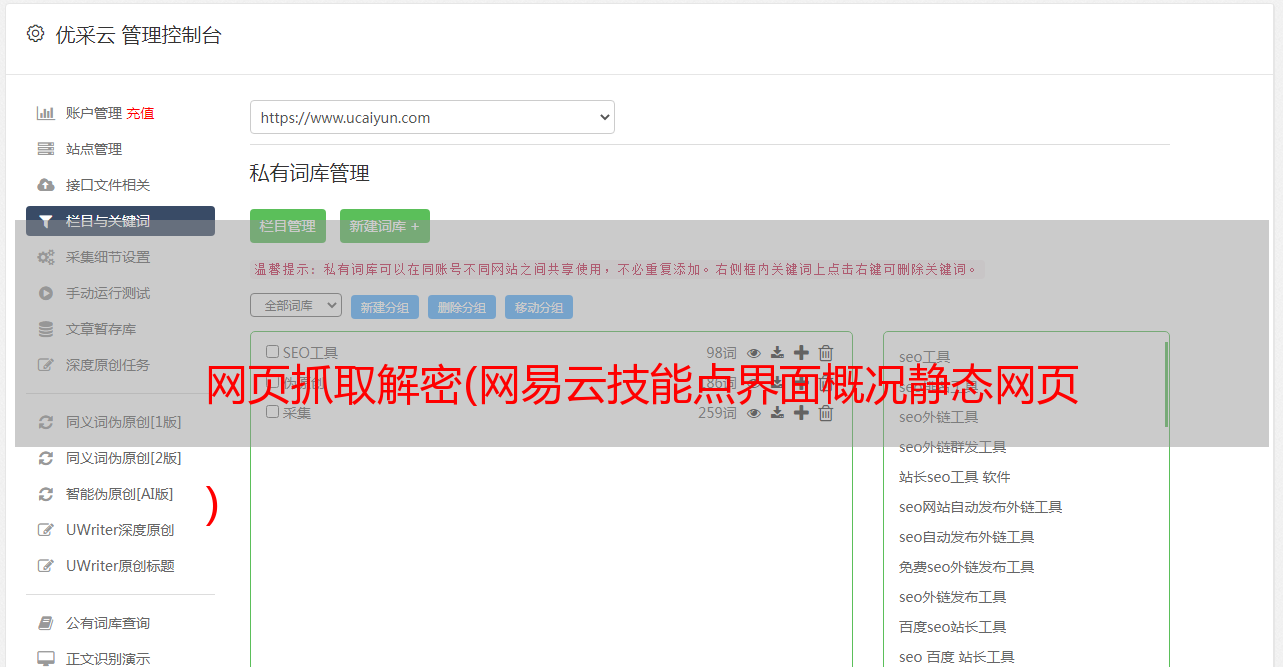This screenshot has width=1283, height=667.
Task: Click the 259词 count in the 采集 row
Action: pos(717,413)
